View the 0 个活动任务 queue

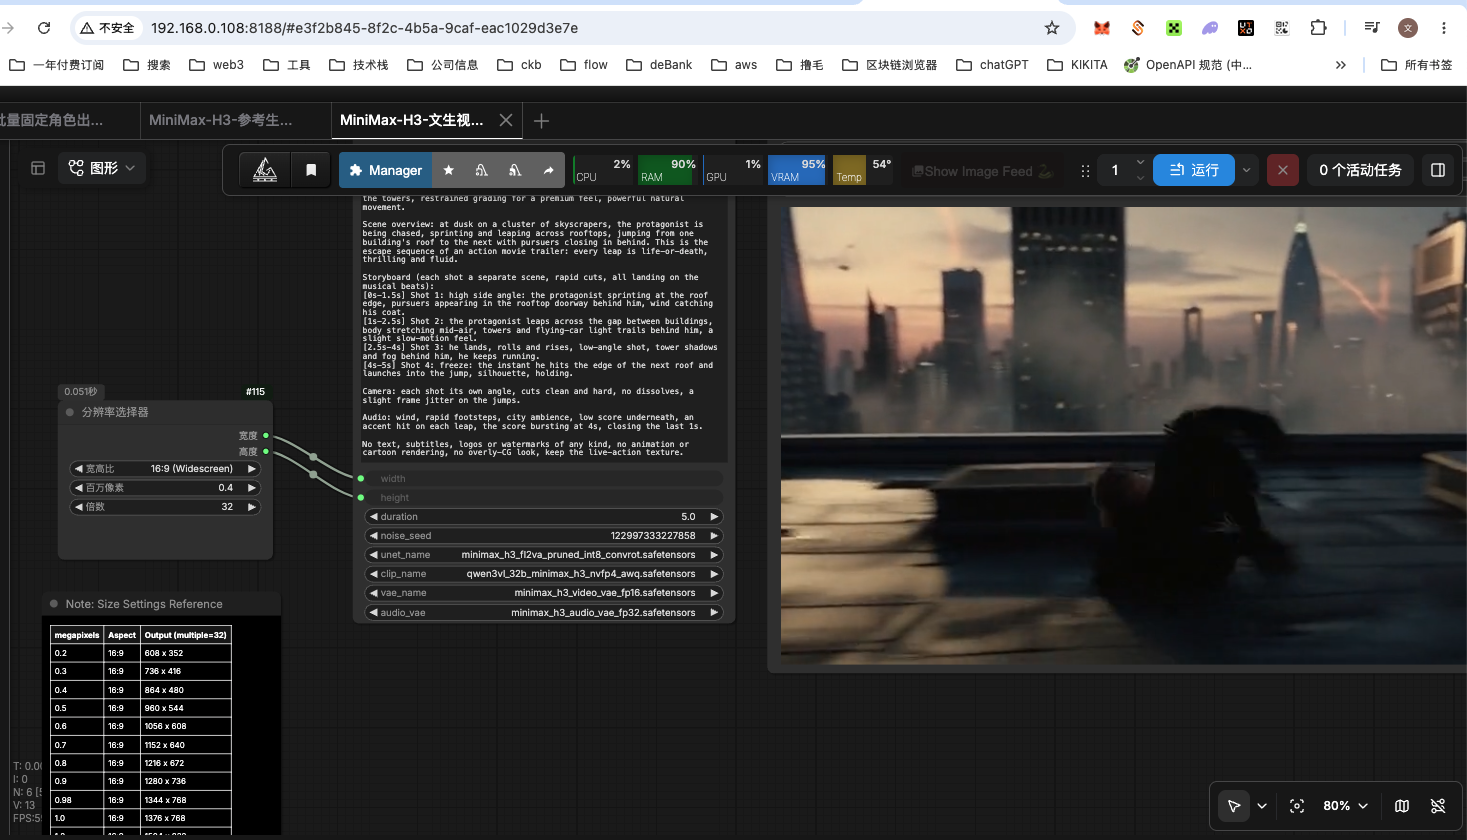pos(1360,170)
